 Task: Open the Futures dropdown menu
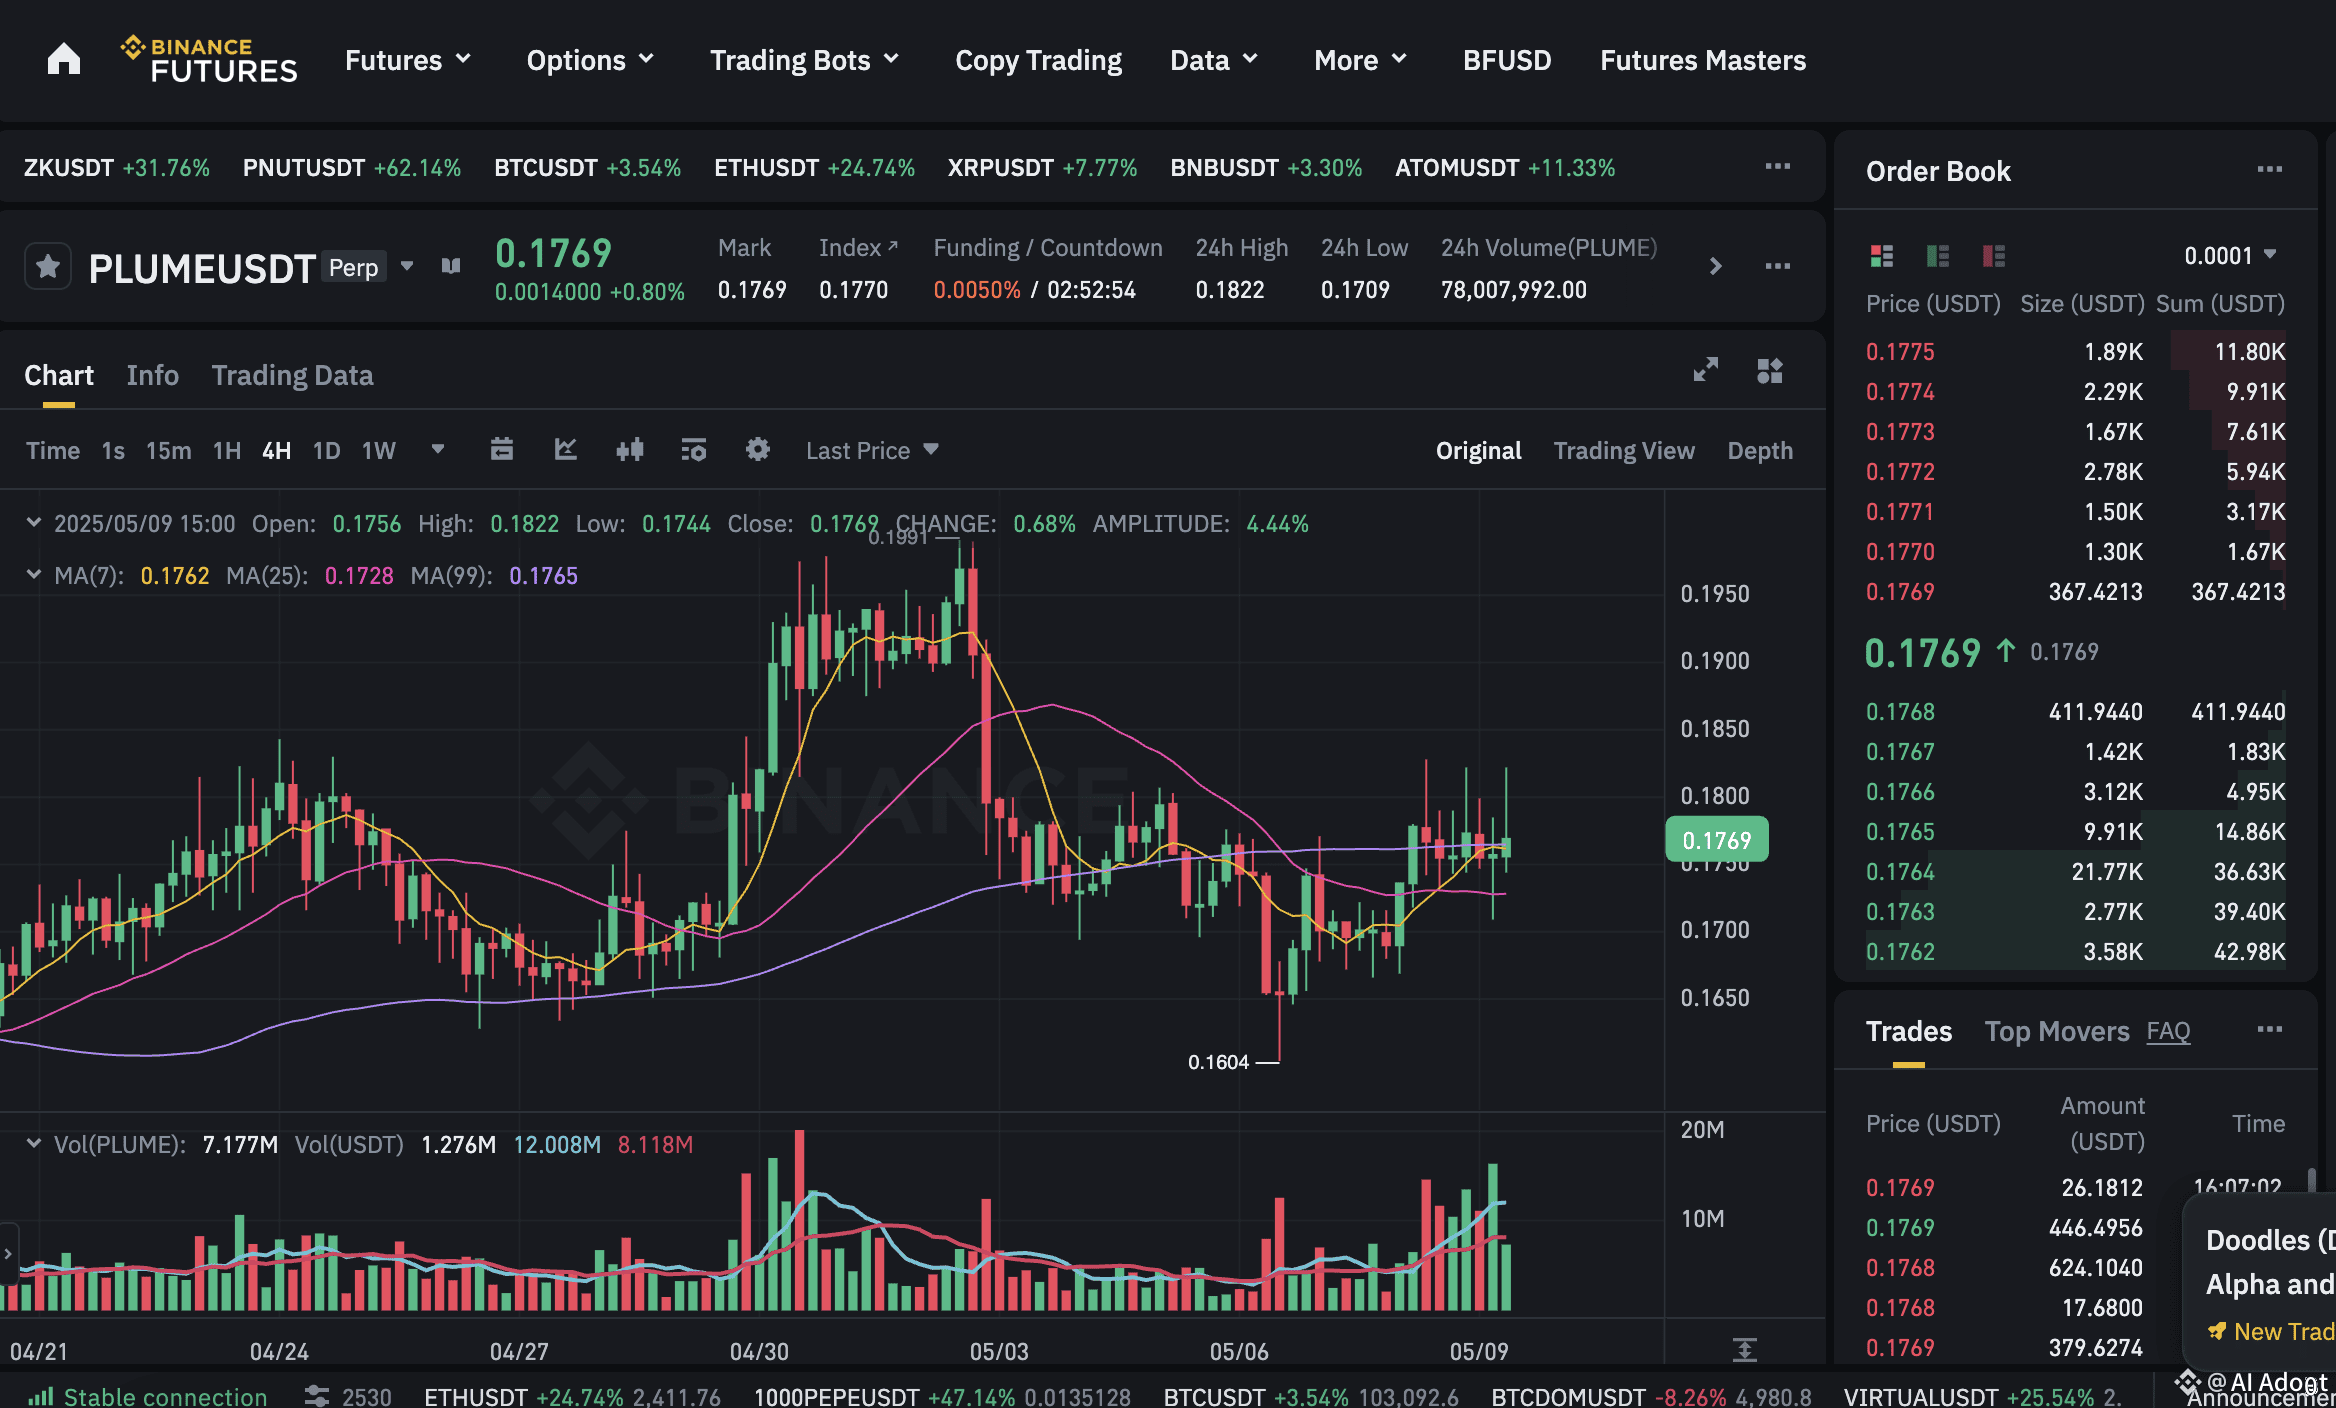tap(408, 60)
